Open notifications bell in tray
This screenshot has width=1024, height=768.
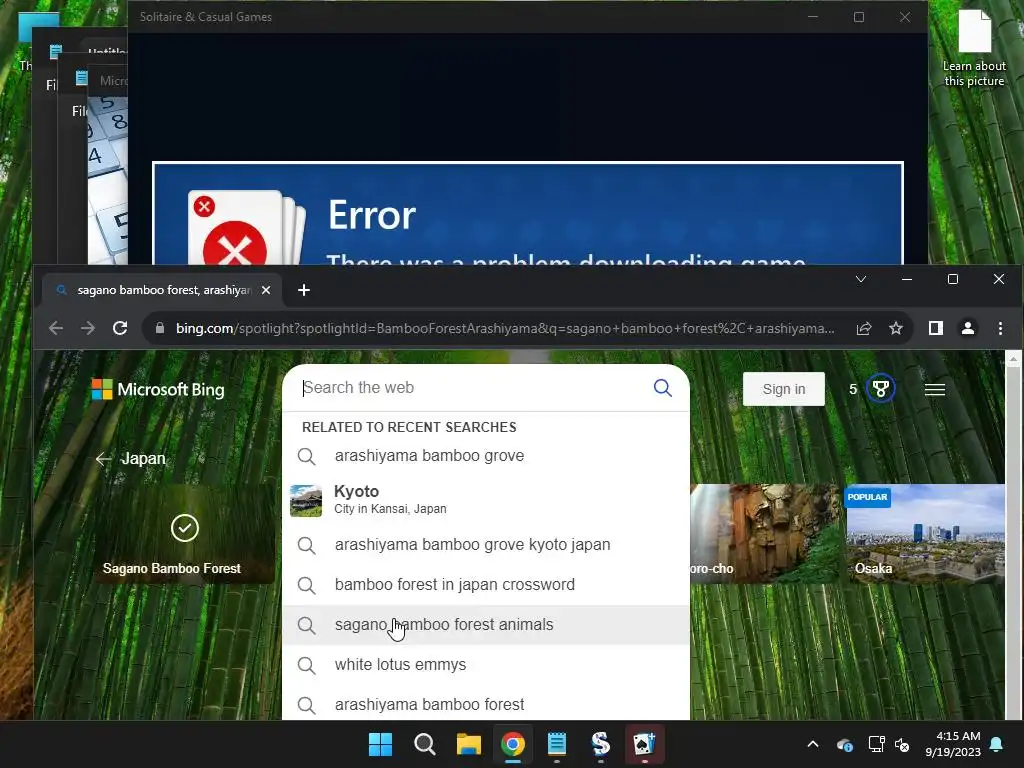(997, 744)
